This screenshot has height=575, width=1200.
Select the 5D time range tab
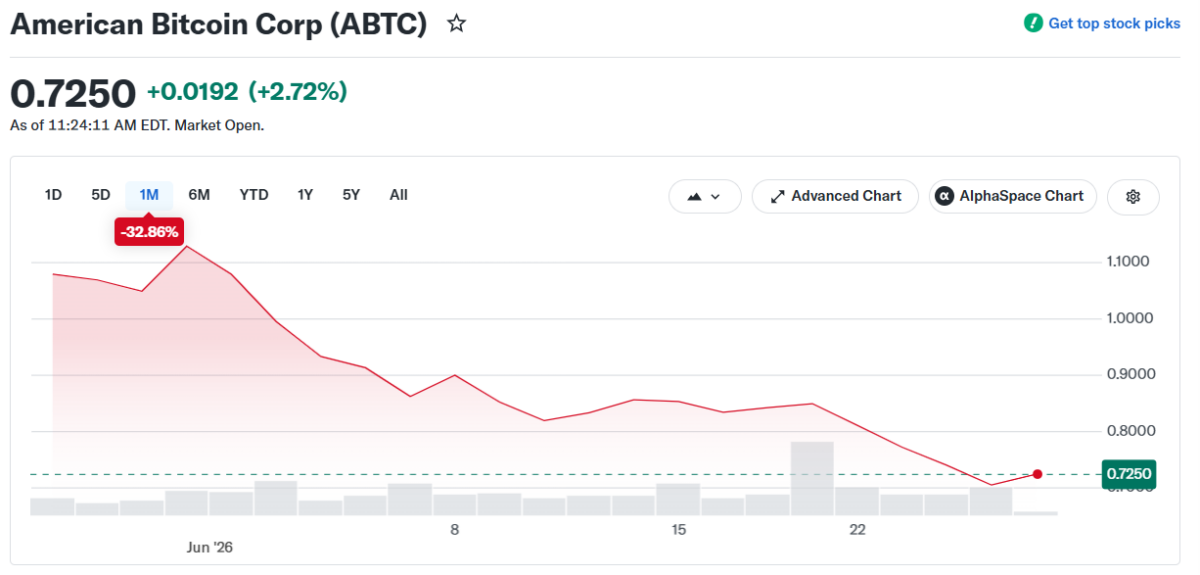click(101, 195)
